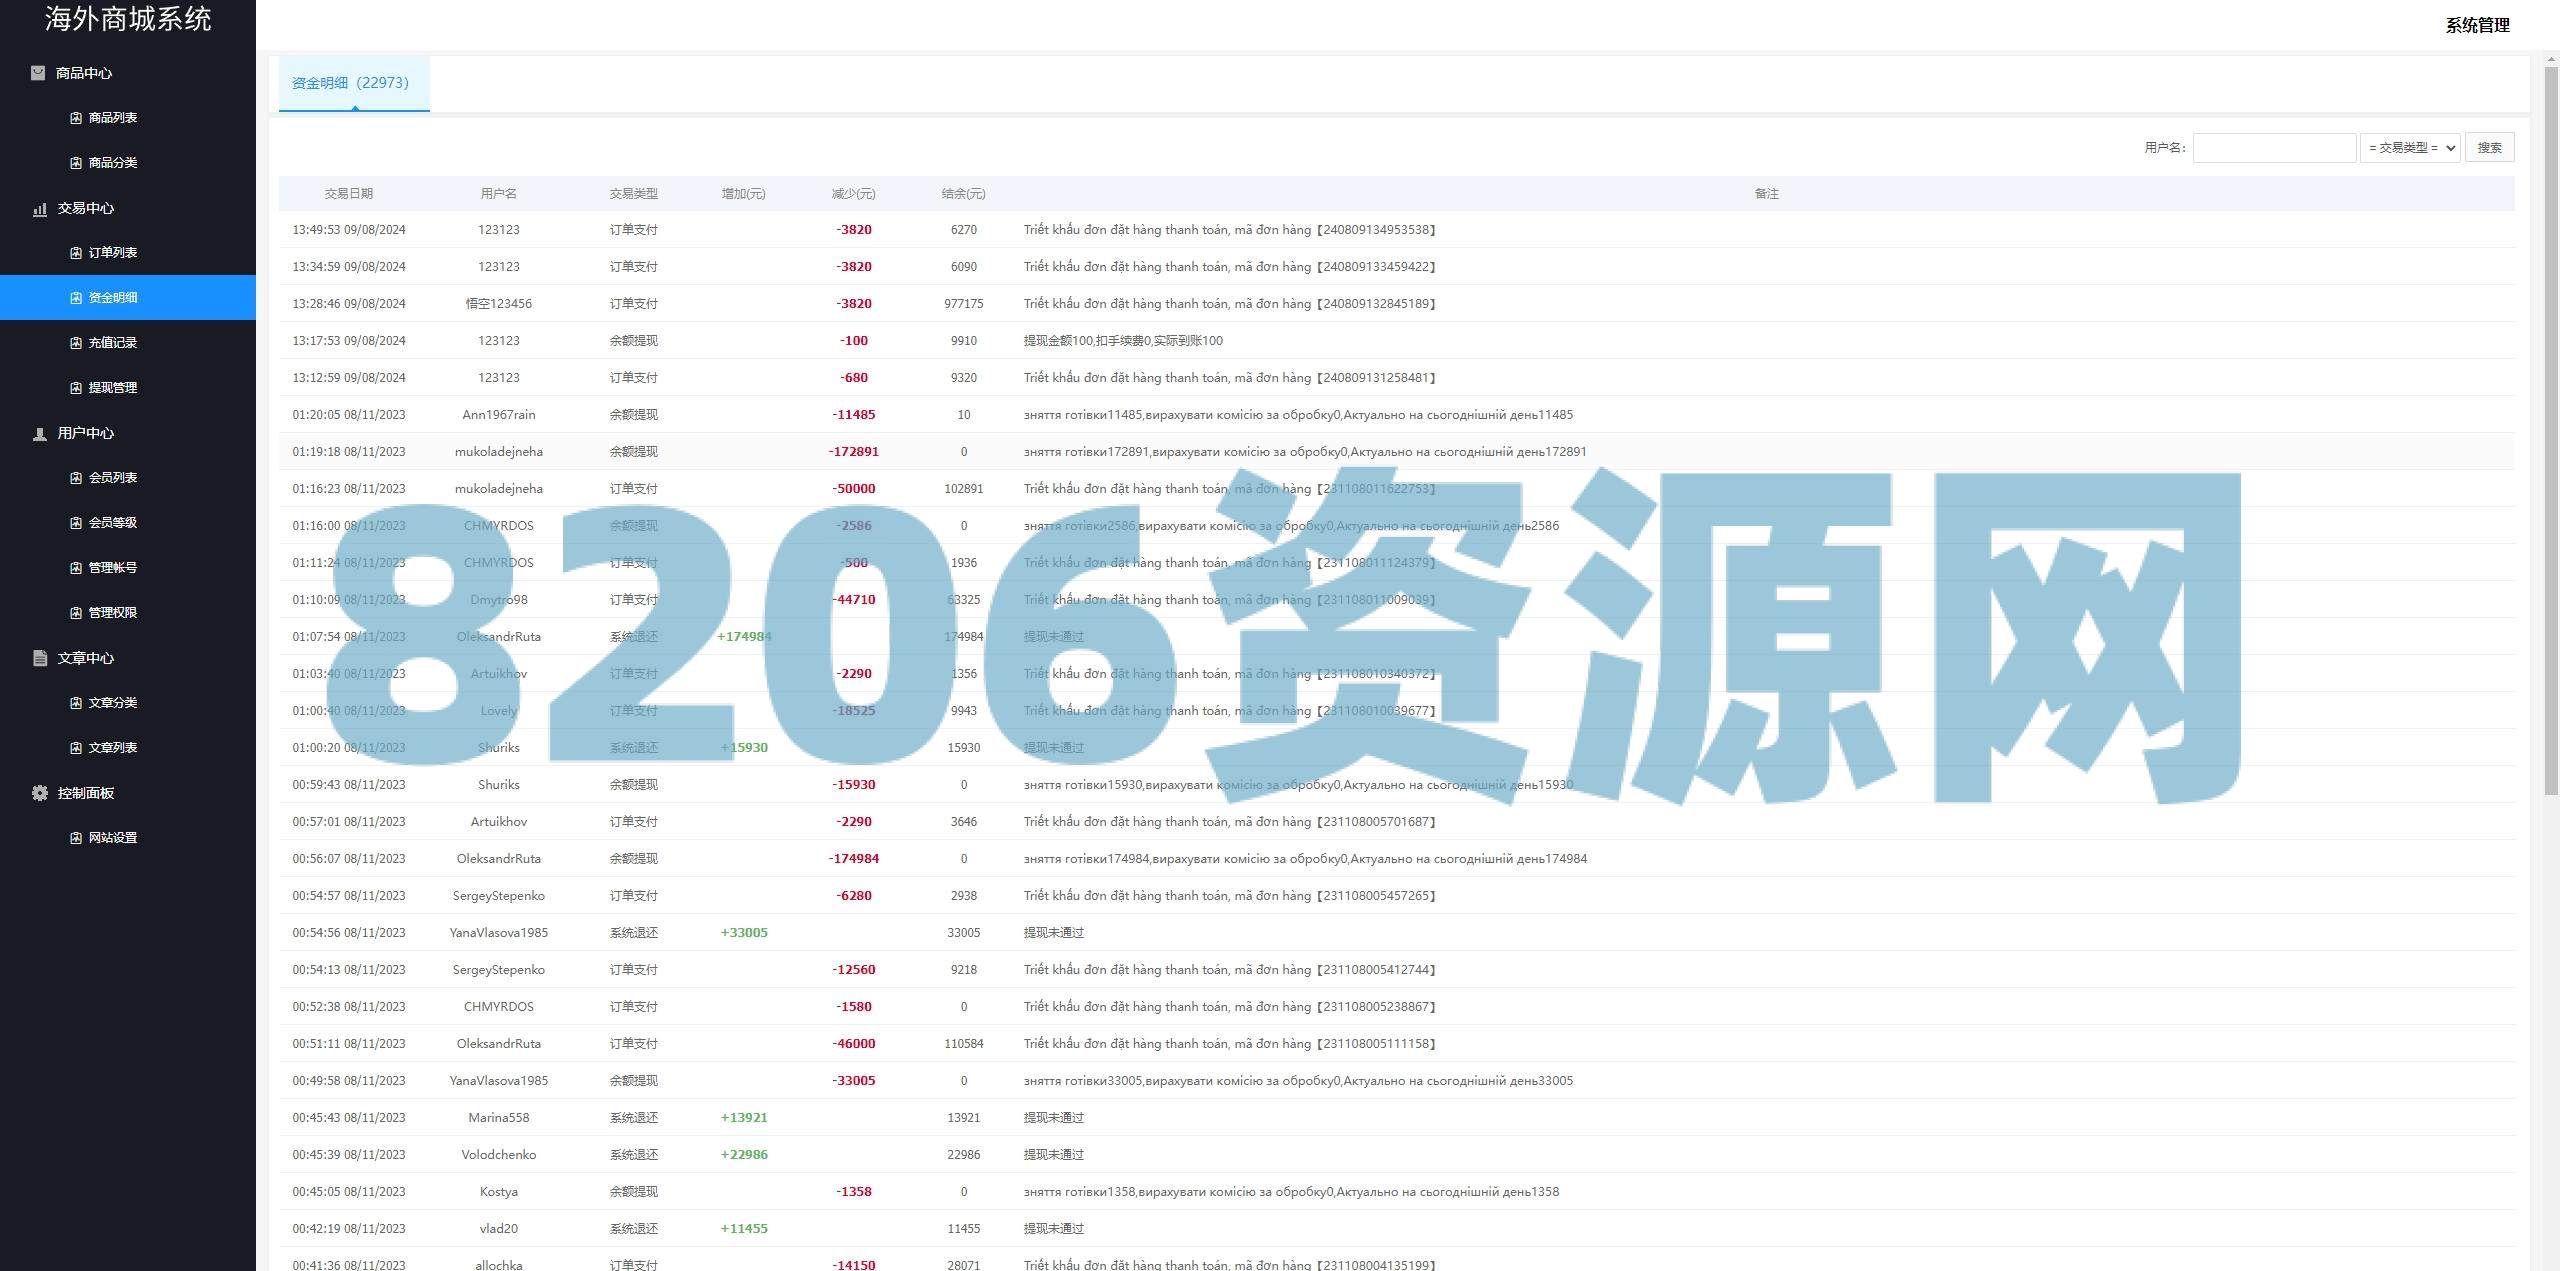Viewport: 2560px width, 1271px height.
Task: Select 会员等级 in the sidebar
Action: click(x=112, y=523)
